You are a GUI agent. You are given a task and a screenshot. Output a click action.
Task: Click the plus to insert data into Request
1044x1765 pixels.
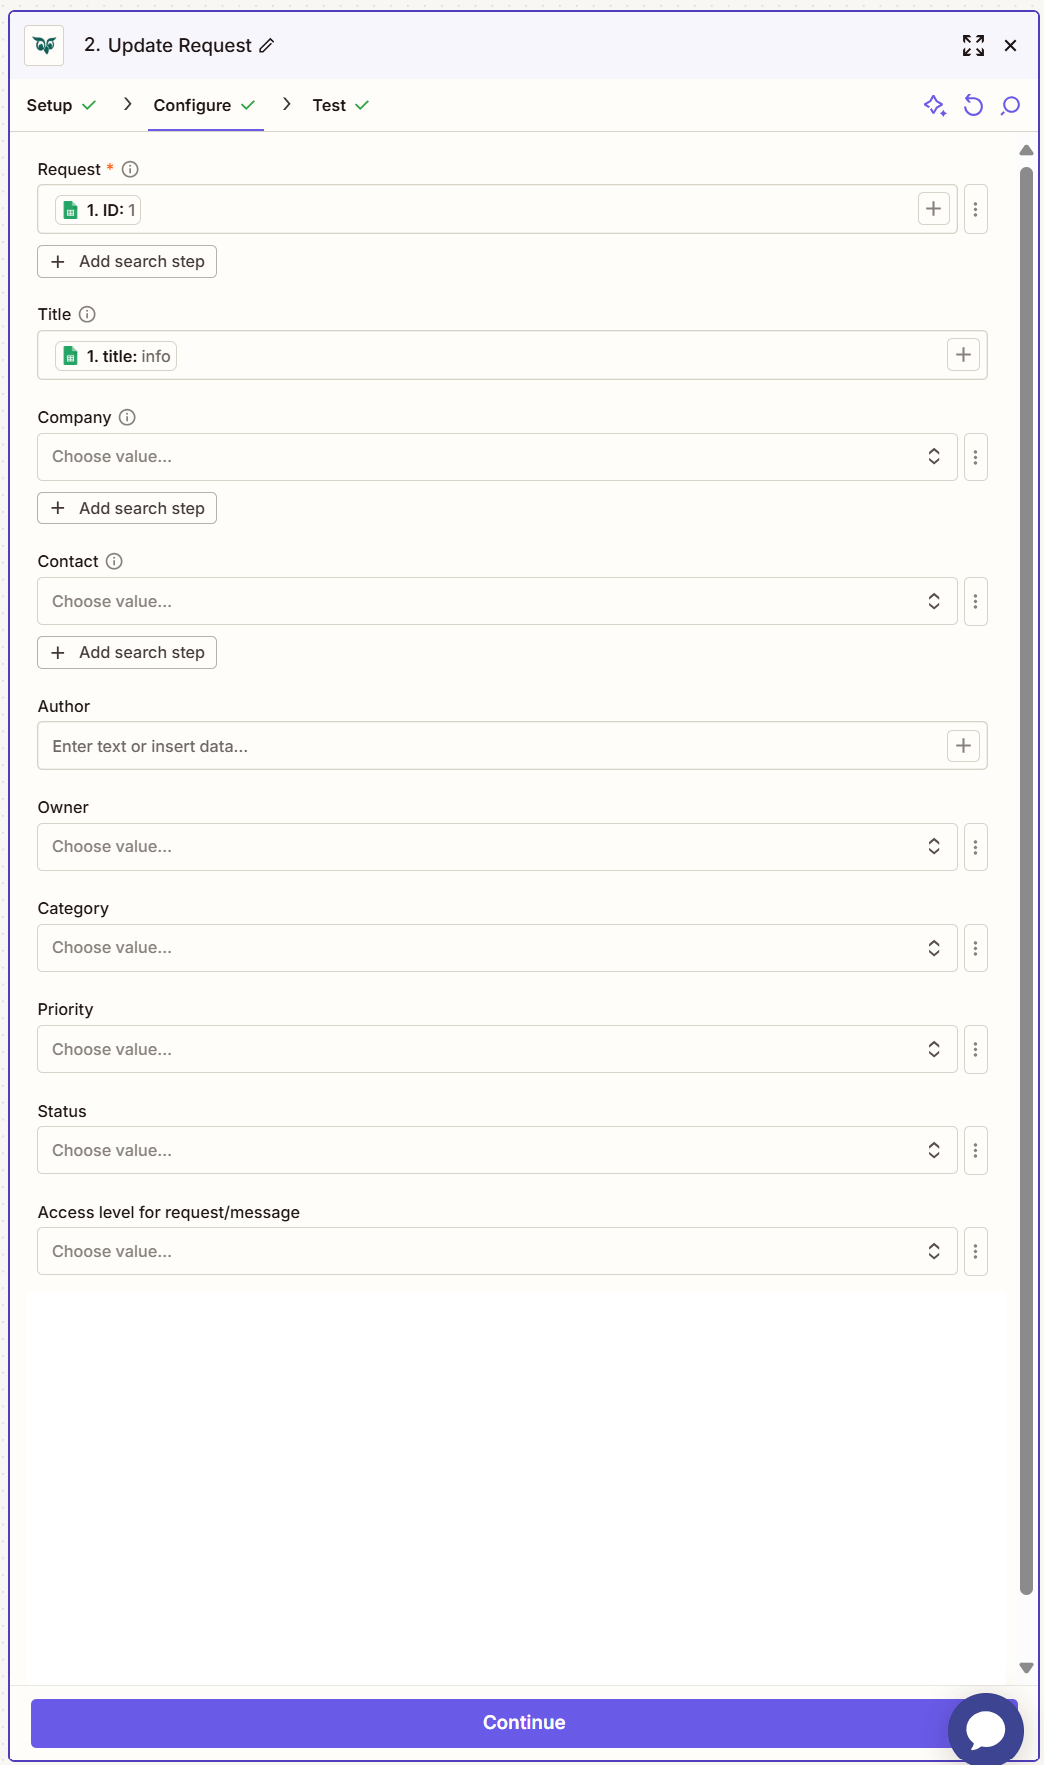pyautogui.click(x=933, y=209)
